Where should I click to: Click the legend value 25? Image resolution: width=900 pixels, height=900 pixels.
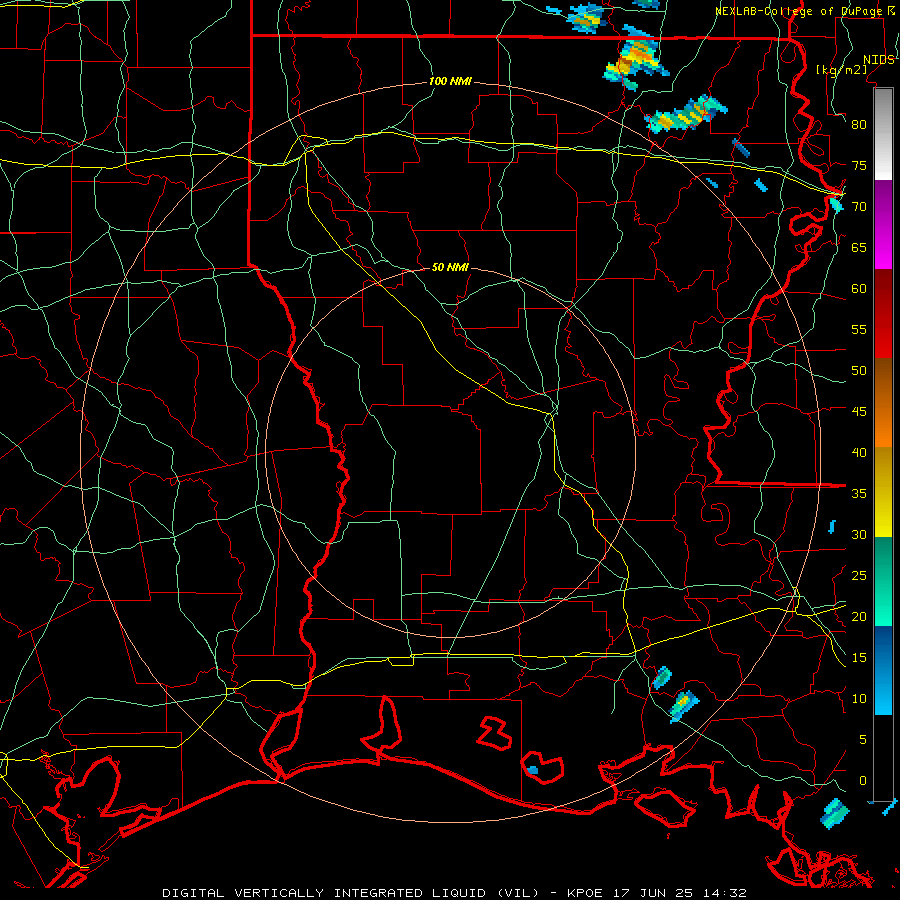click(859, 576)
